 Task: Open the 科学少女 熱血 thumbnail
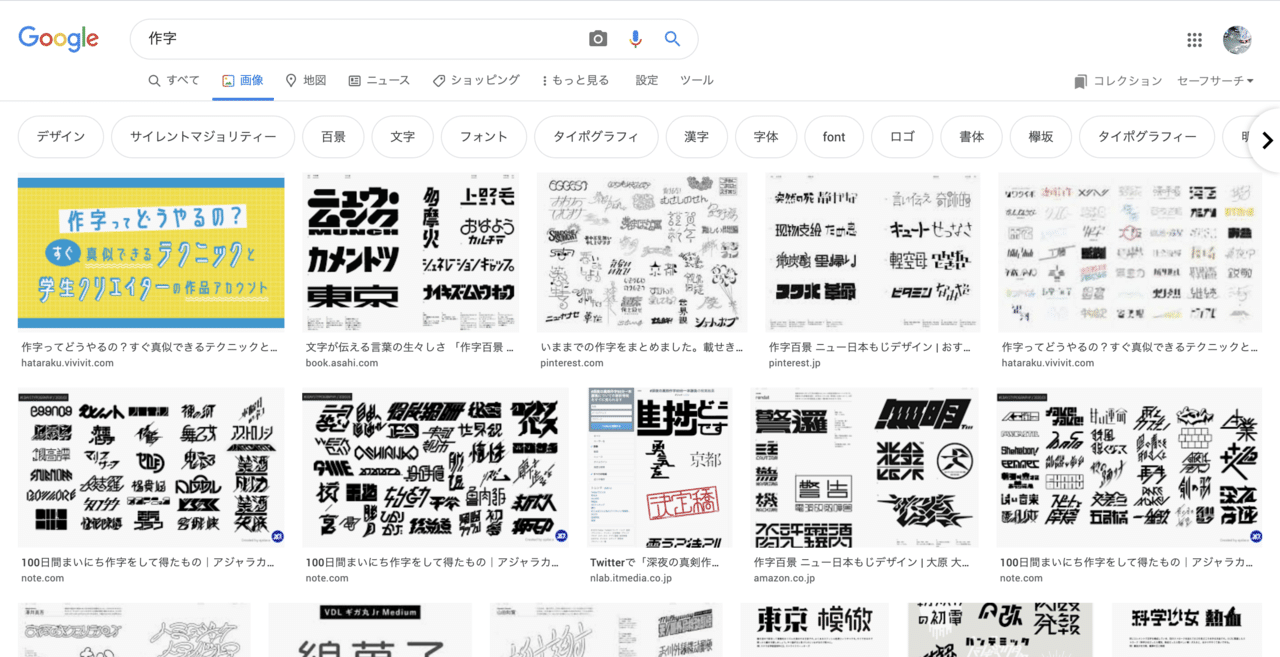pyautogui.click(x=1187, y=630)
